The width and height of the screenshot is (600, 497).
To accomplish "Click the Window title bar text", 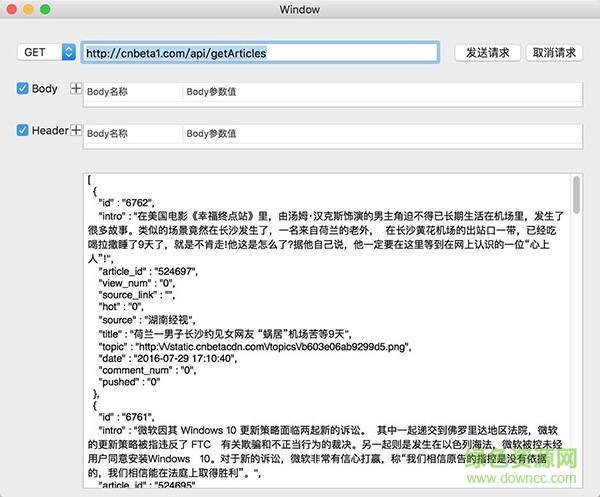I will point(300,10).
